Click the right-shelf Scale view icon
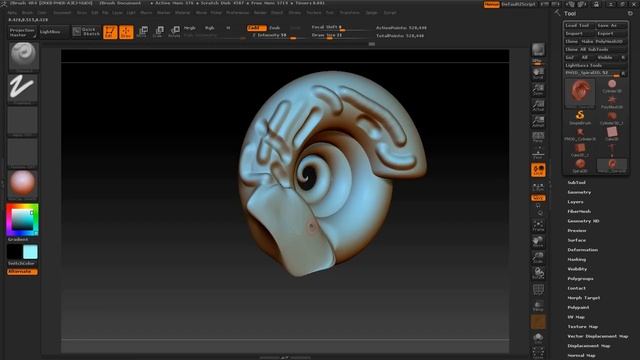Screen dimensions: 640x360 [538, 258]
